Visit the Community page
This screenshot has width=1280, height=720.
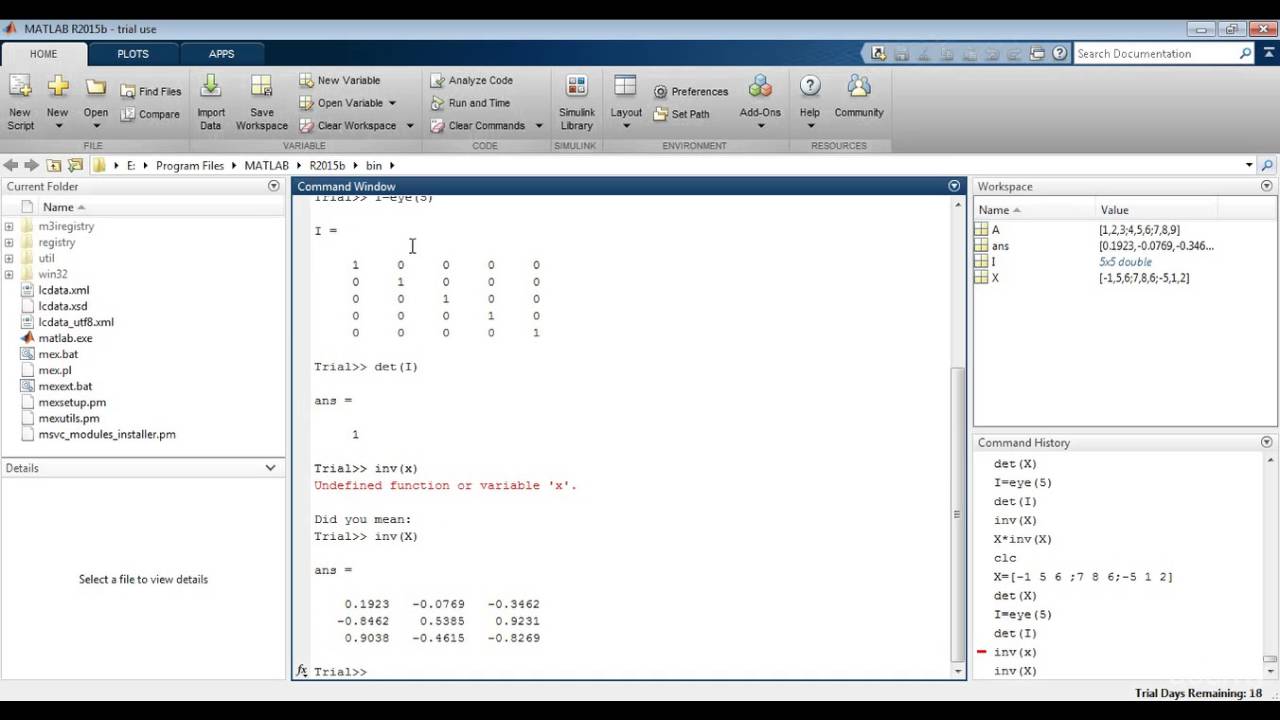(x=859, y=98)
